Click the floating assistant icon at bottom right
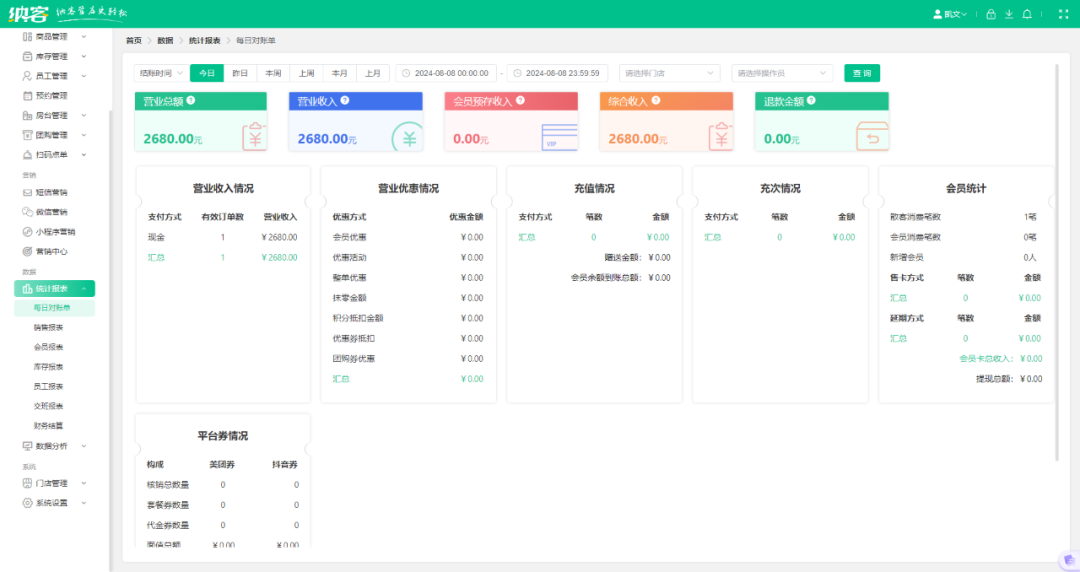 (x=1068, y=560)
